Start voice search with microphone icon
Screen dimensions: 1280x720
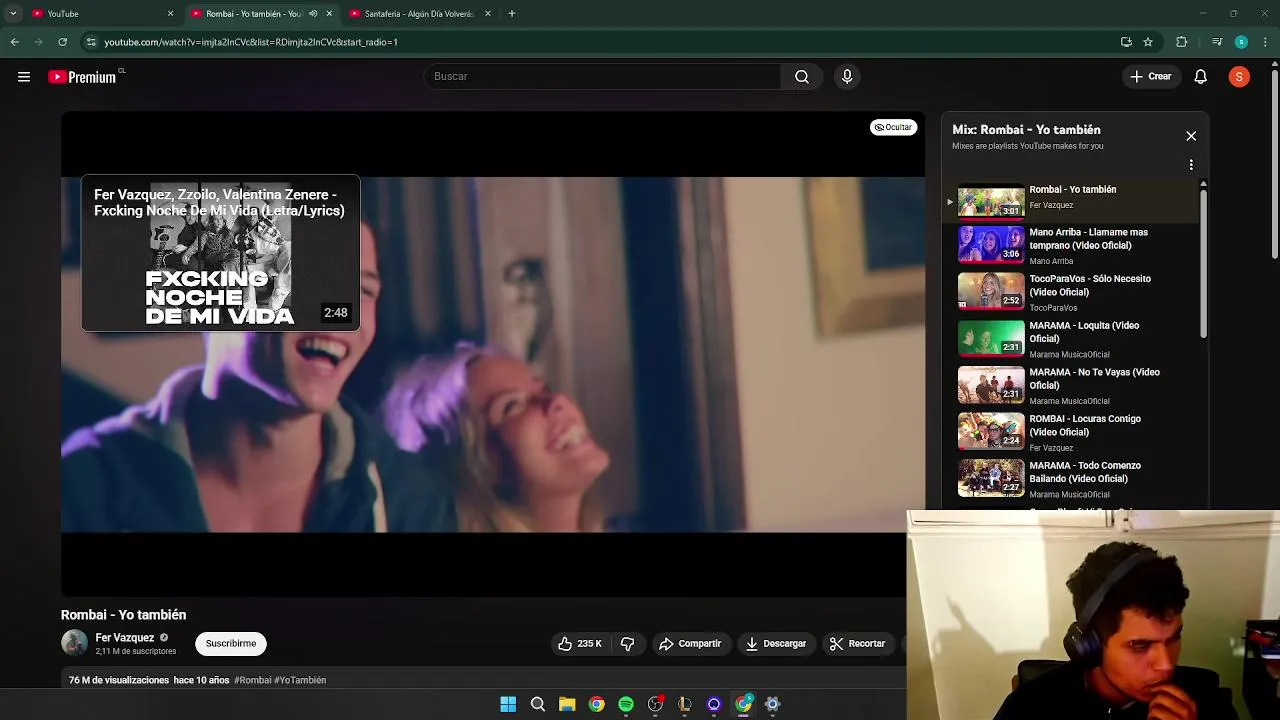(x=847, y=77)
